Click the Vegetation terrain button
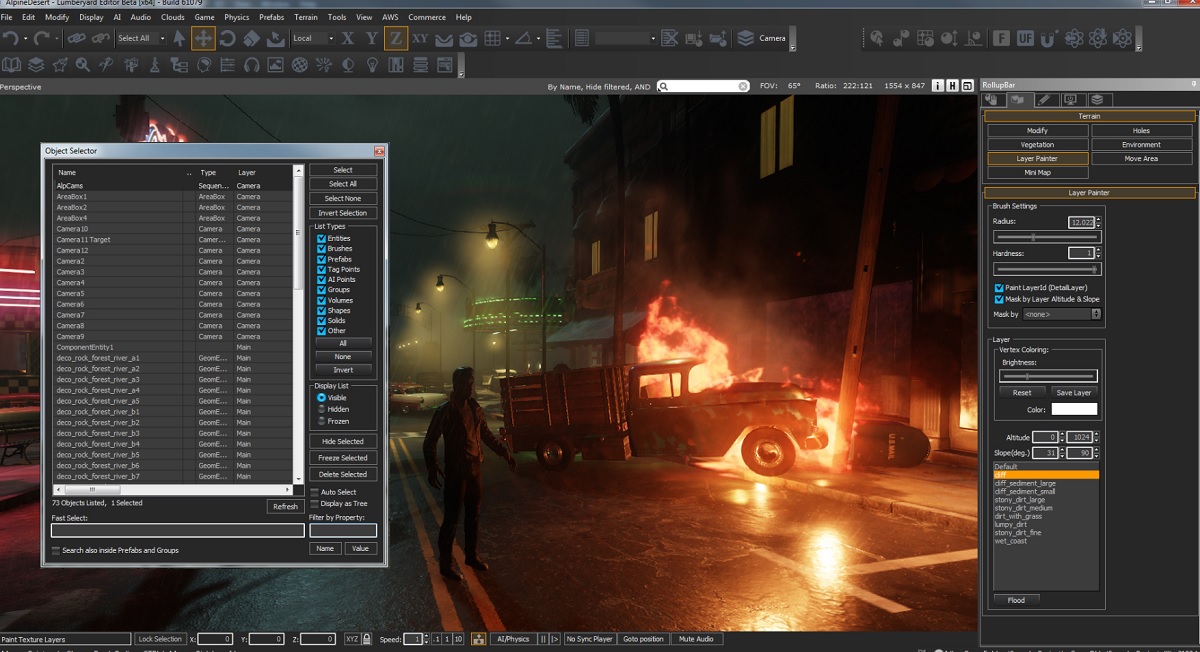Viewport: 1200px width, 652px height. pos(1037,145)
